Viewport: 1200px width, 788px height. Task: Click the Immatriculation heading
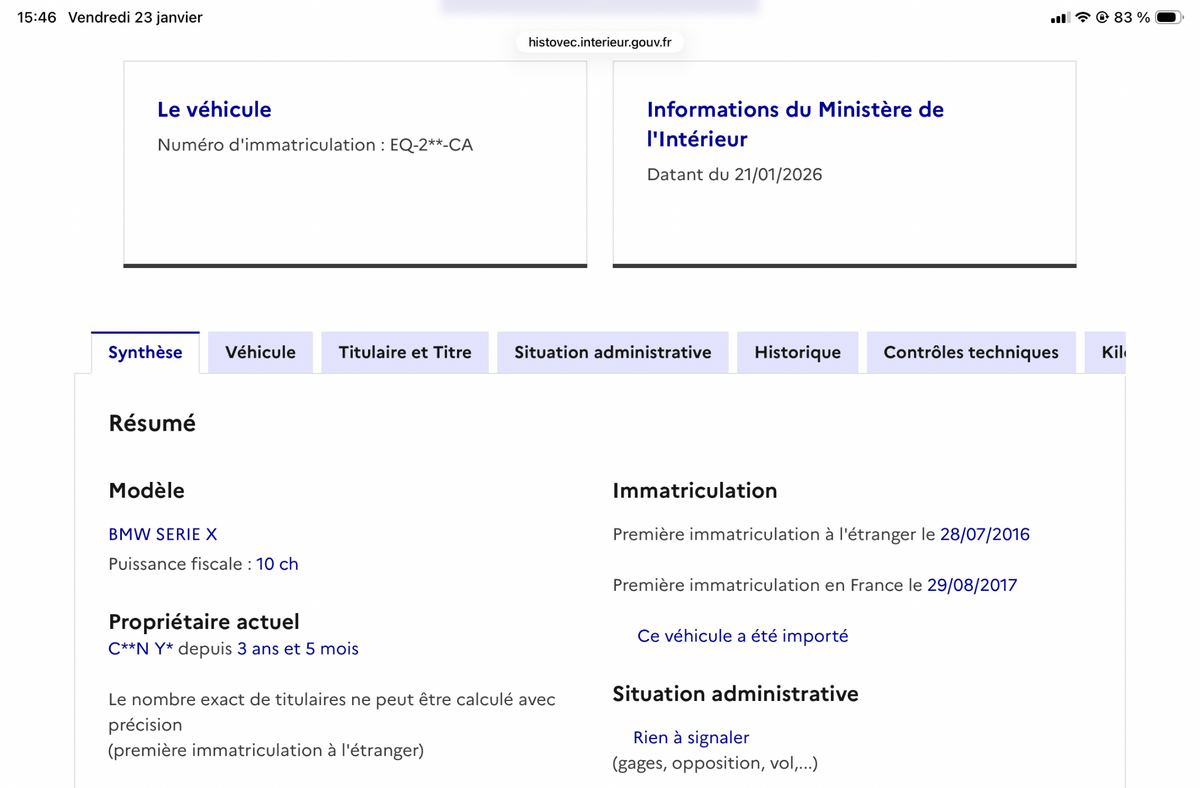click(695, 490)
